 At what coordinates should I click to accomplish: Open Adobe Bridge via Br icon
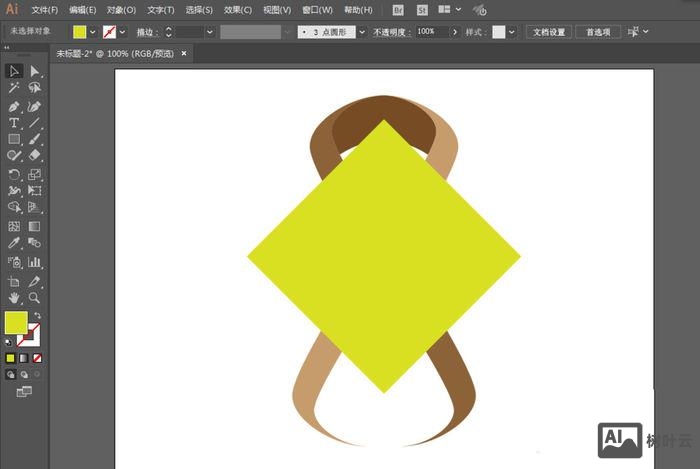click(398, 10)
